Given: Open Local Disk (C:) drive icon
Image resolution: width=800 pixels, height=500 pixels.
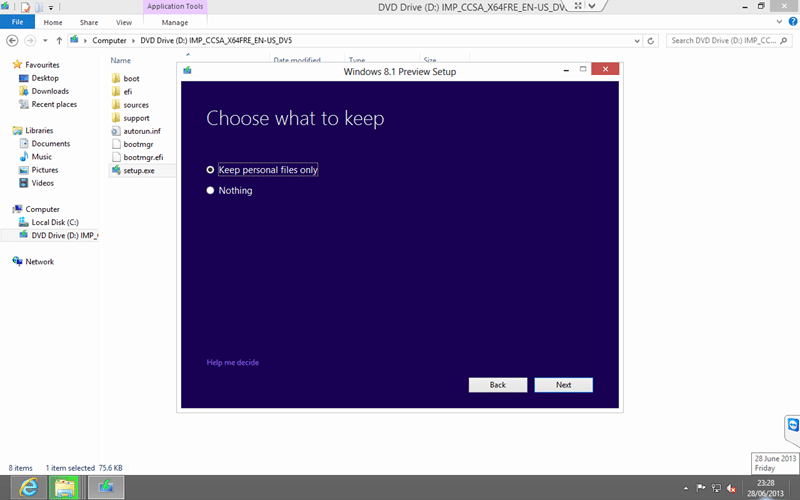Looking at the screenshot, I should tap(23, 222).
